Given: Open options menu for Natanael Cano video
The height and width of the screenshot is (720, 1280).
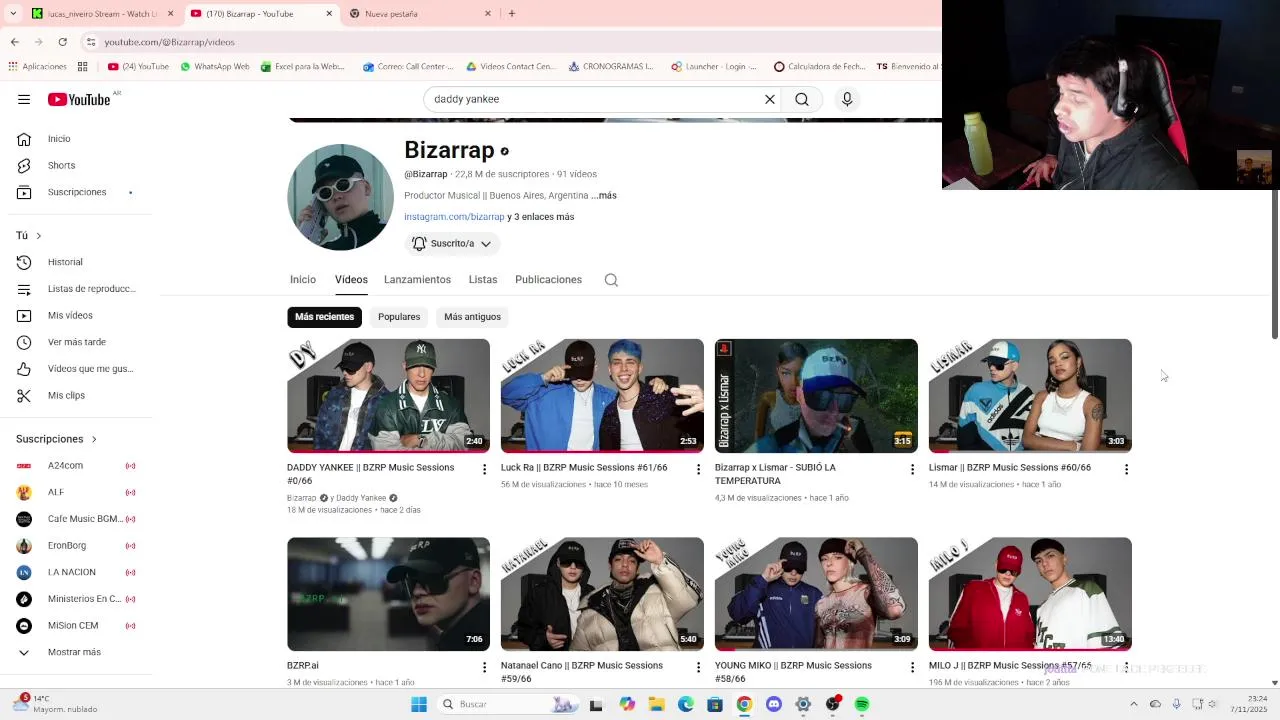Looking at the screenshot, I should coord(698,667).
